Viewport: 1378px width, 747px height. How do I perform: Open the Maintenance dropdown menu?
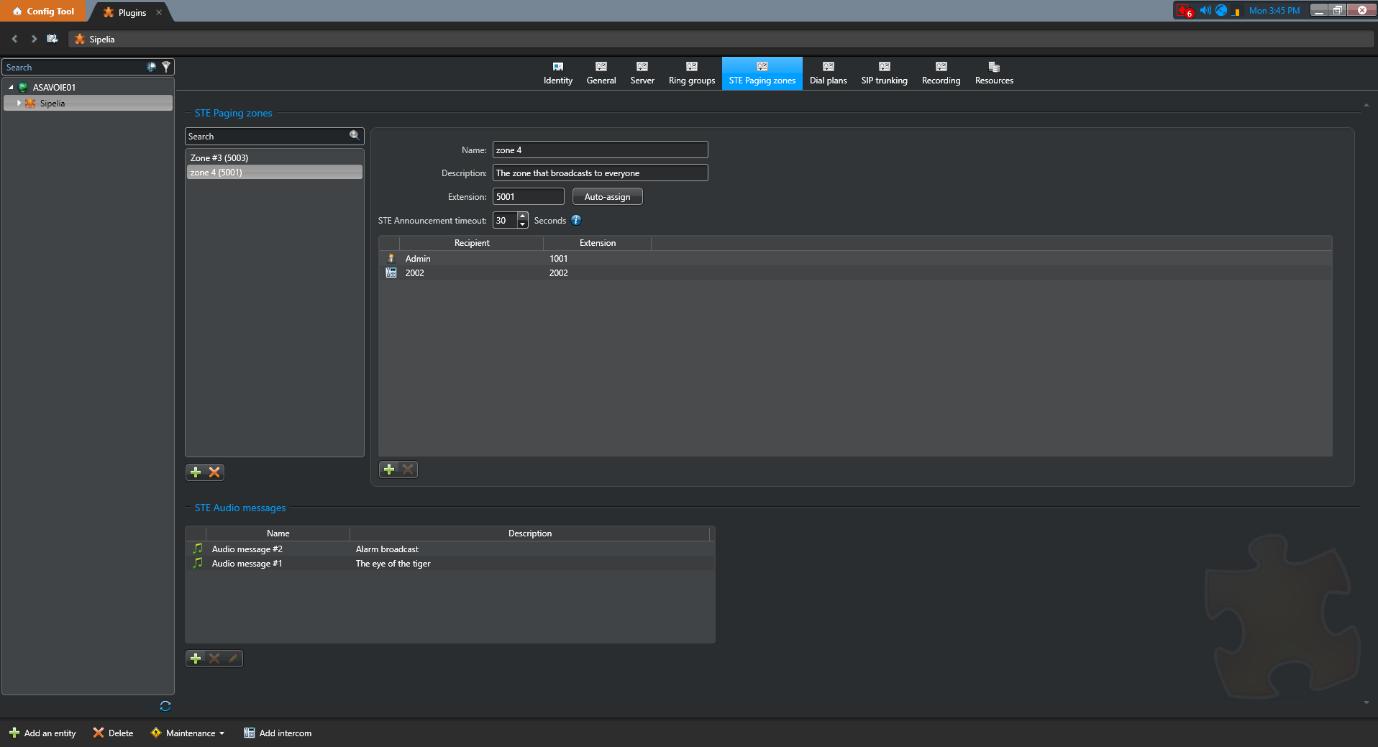pos(188,733)
